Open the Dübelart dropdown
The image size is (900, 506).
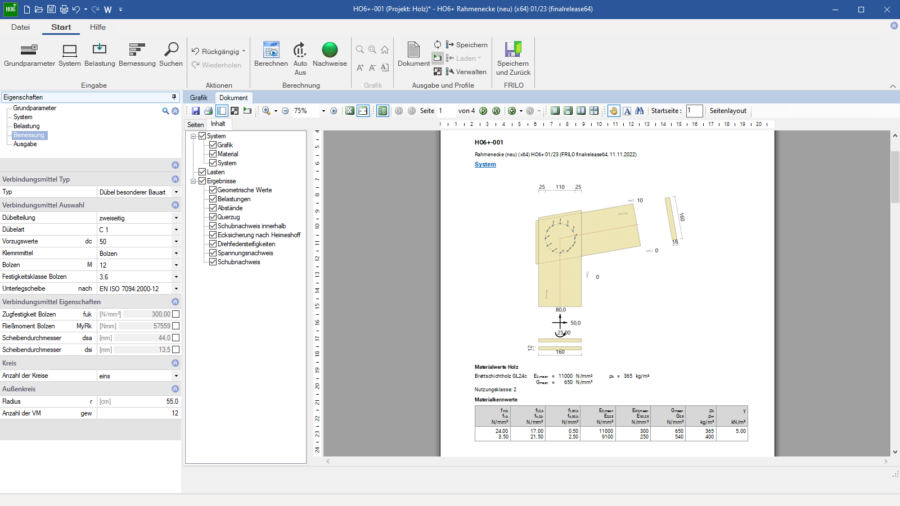176,229
